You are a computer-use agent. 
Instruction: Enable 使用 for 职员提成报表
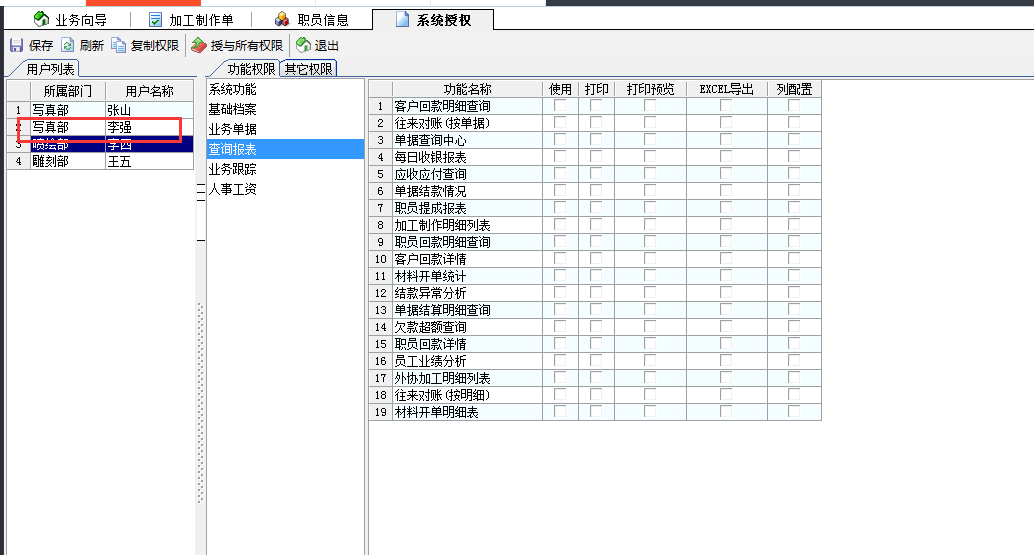[560, 208]
